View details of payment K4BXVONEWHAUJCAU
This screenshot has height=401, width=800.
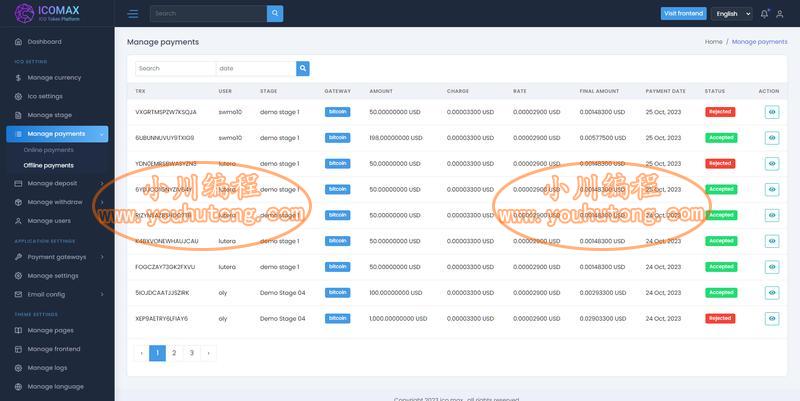pos(772,241)
